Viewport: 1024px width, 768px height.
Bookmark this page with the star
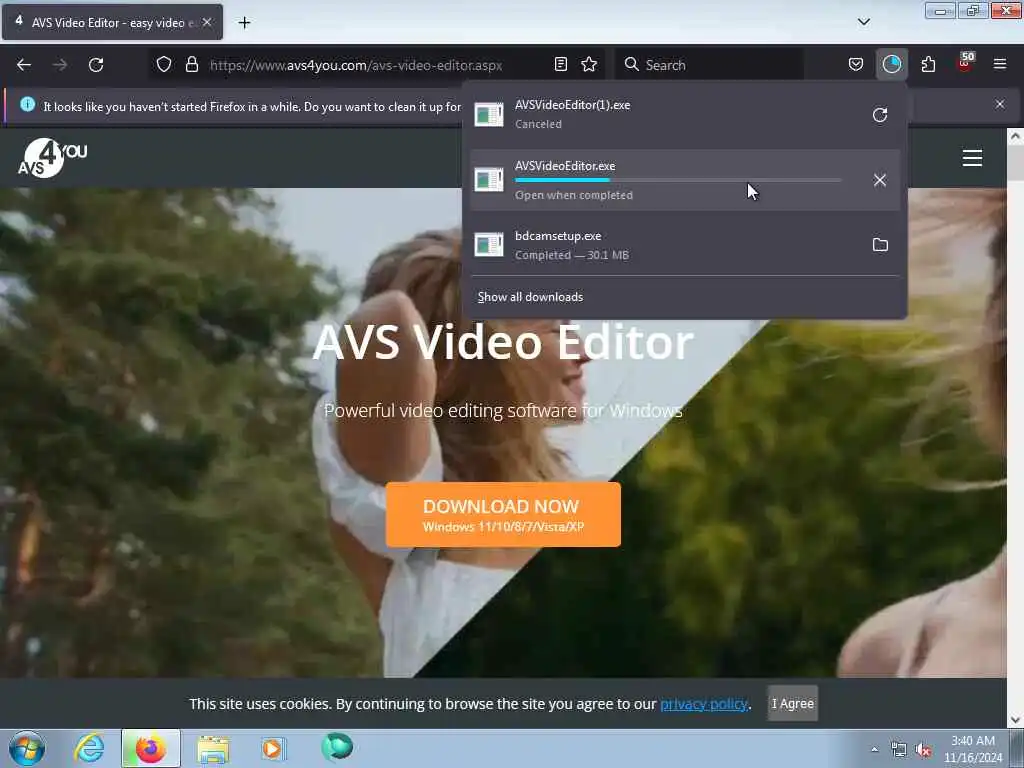589,64
